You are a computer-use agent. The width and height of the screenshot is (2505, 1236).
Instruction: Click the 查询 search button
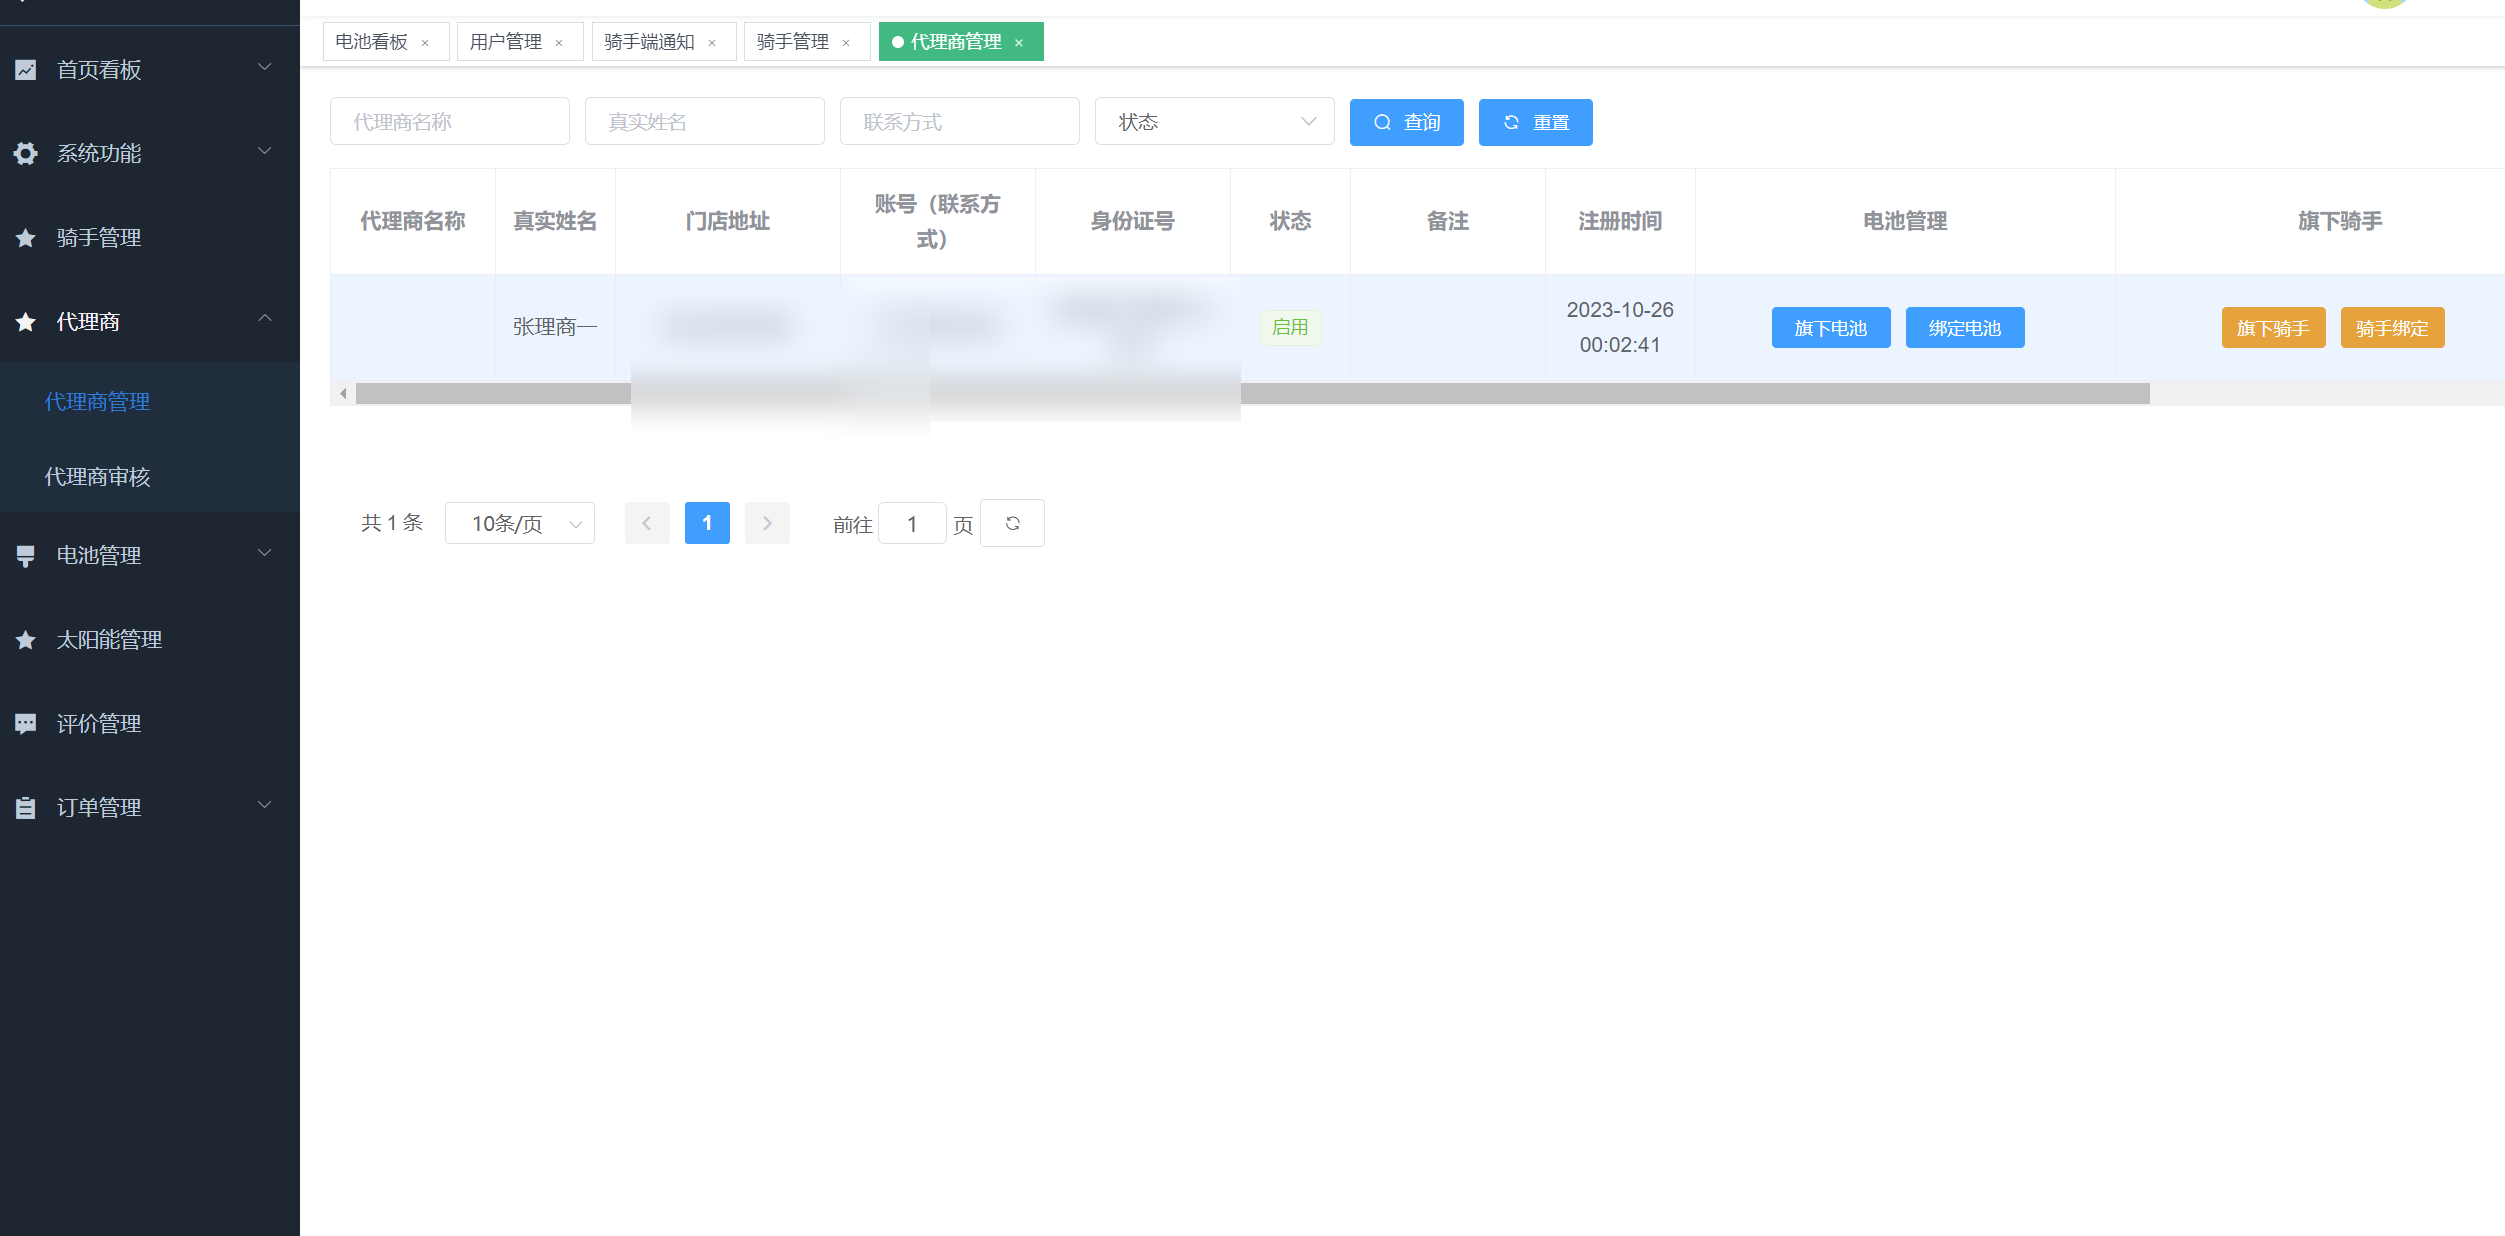coord(1406,122)
